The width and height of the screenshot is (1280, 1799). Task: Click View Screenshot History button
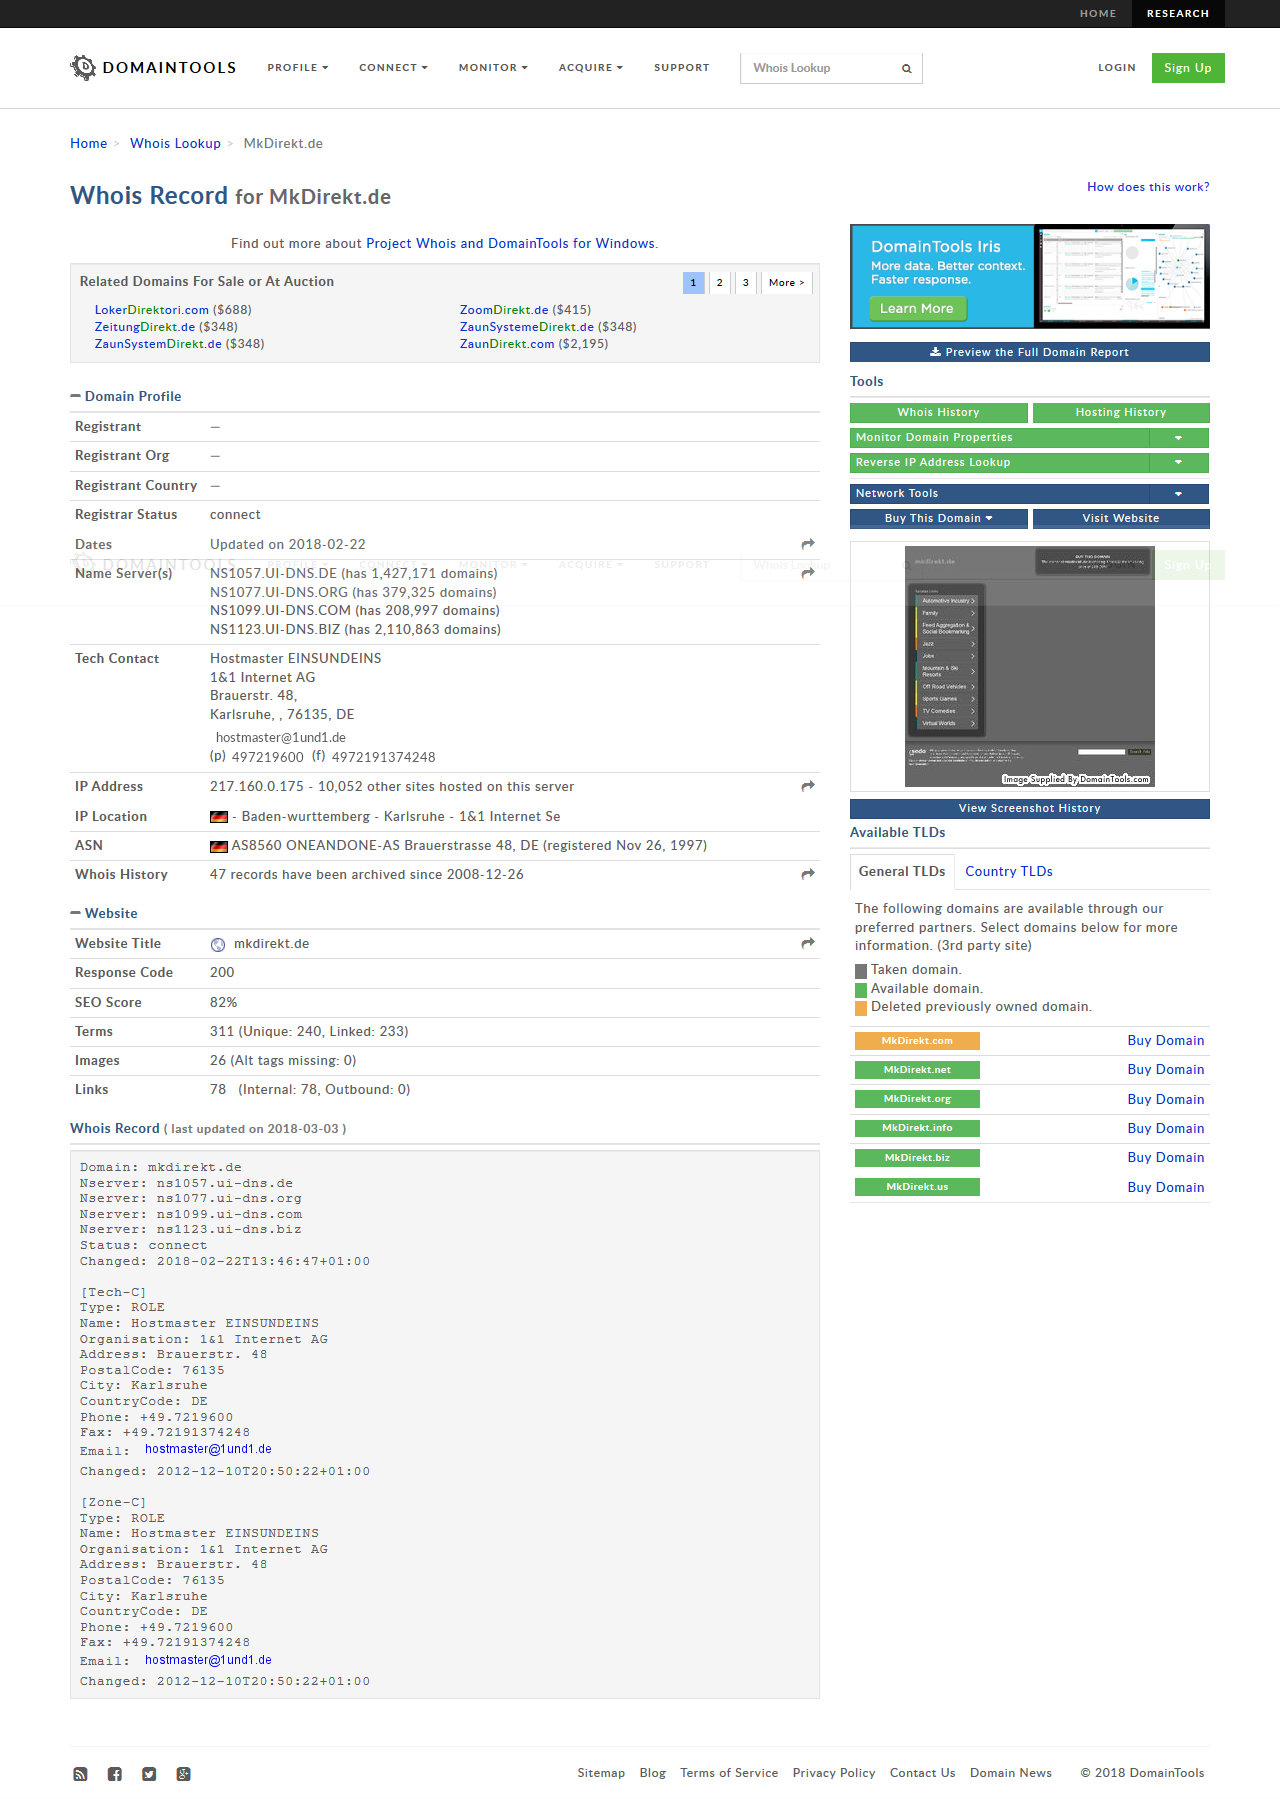pos(1030,809)
